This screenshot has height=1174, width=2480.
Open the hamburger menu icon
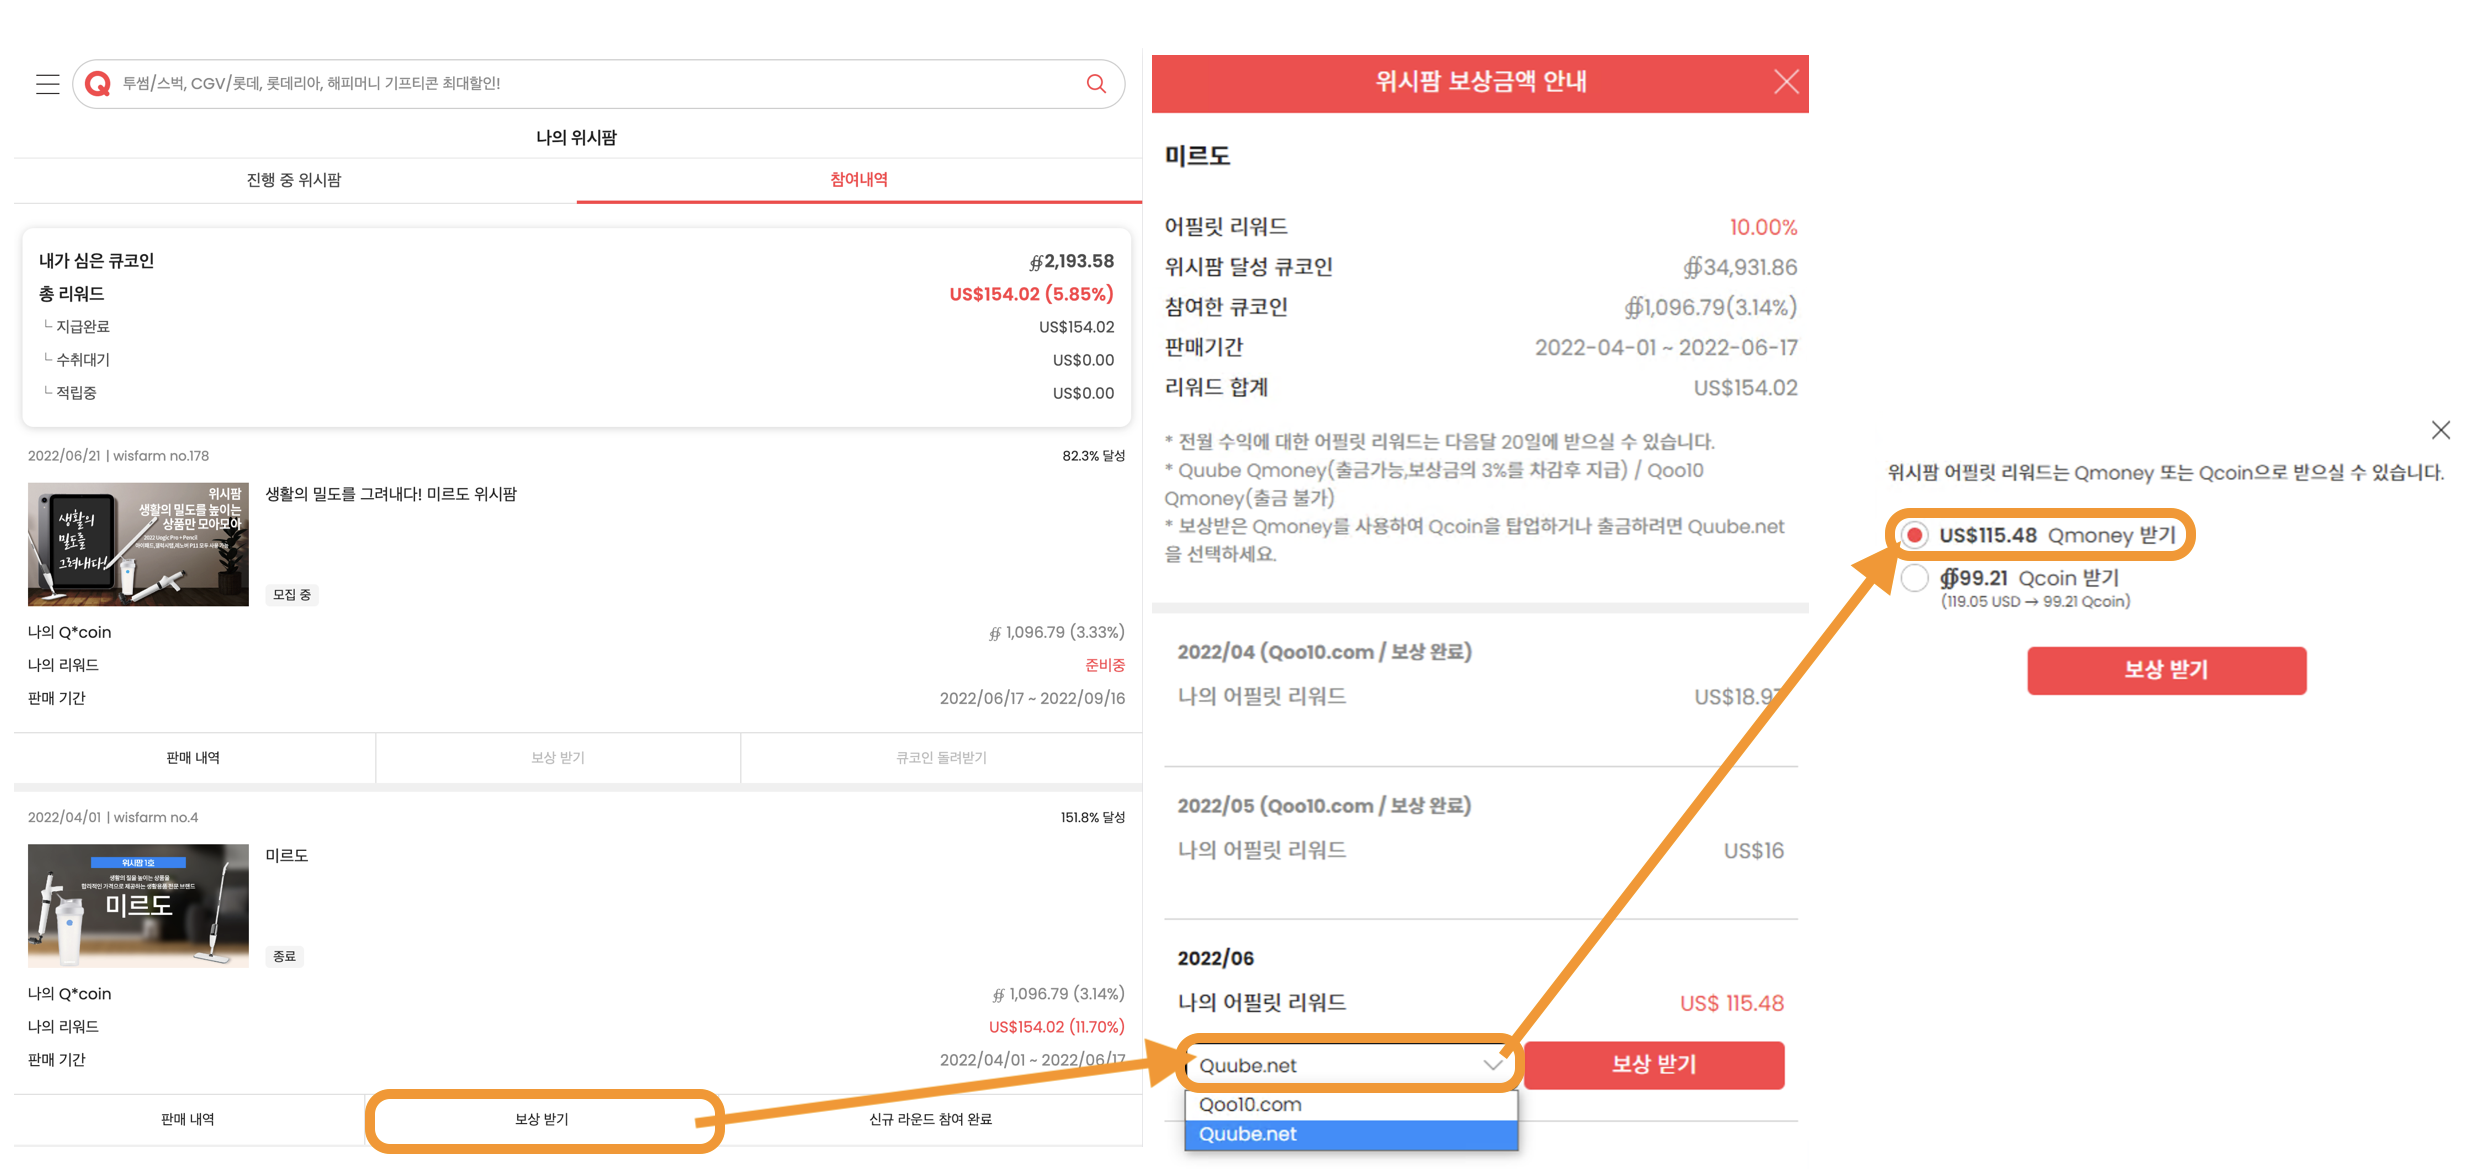[x=47, y=84]
